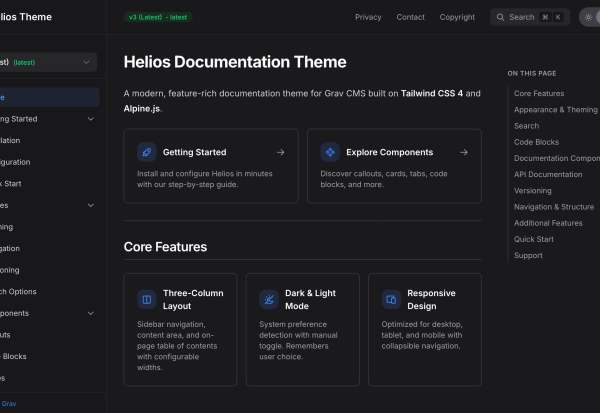This screenshot has height=413, width=600.
Task: Collapse the Getting Started sidebar section chevron
Action: pos(91,119)
